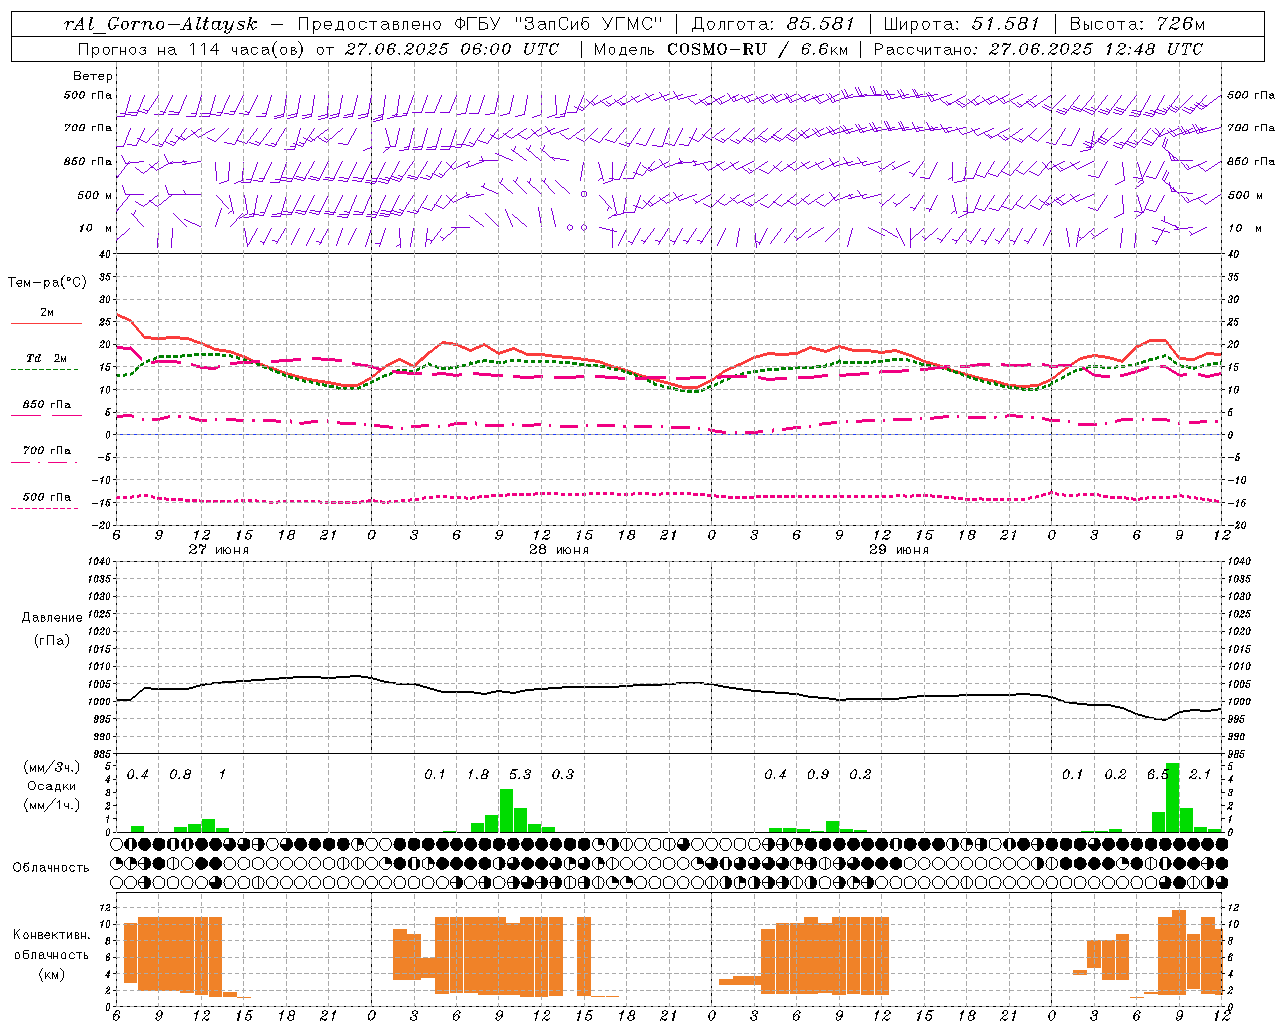Click the Ветер panel label
This screenshot has height=1024, width=1280.
point(93,76)
